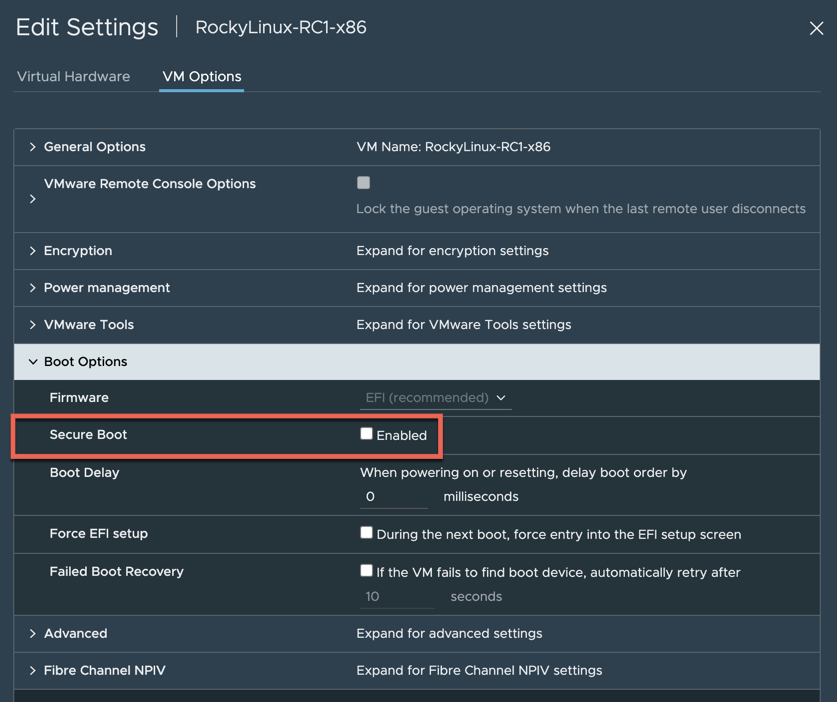
Task: Collapse the Boot Options section
Action: (33, 362)
